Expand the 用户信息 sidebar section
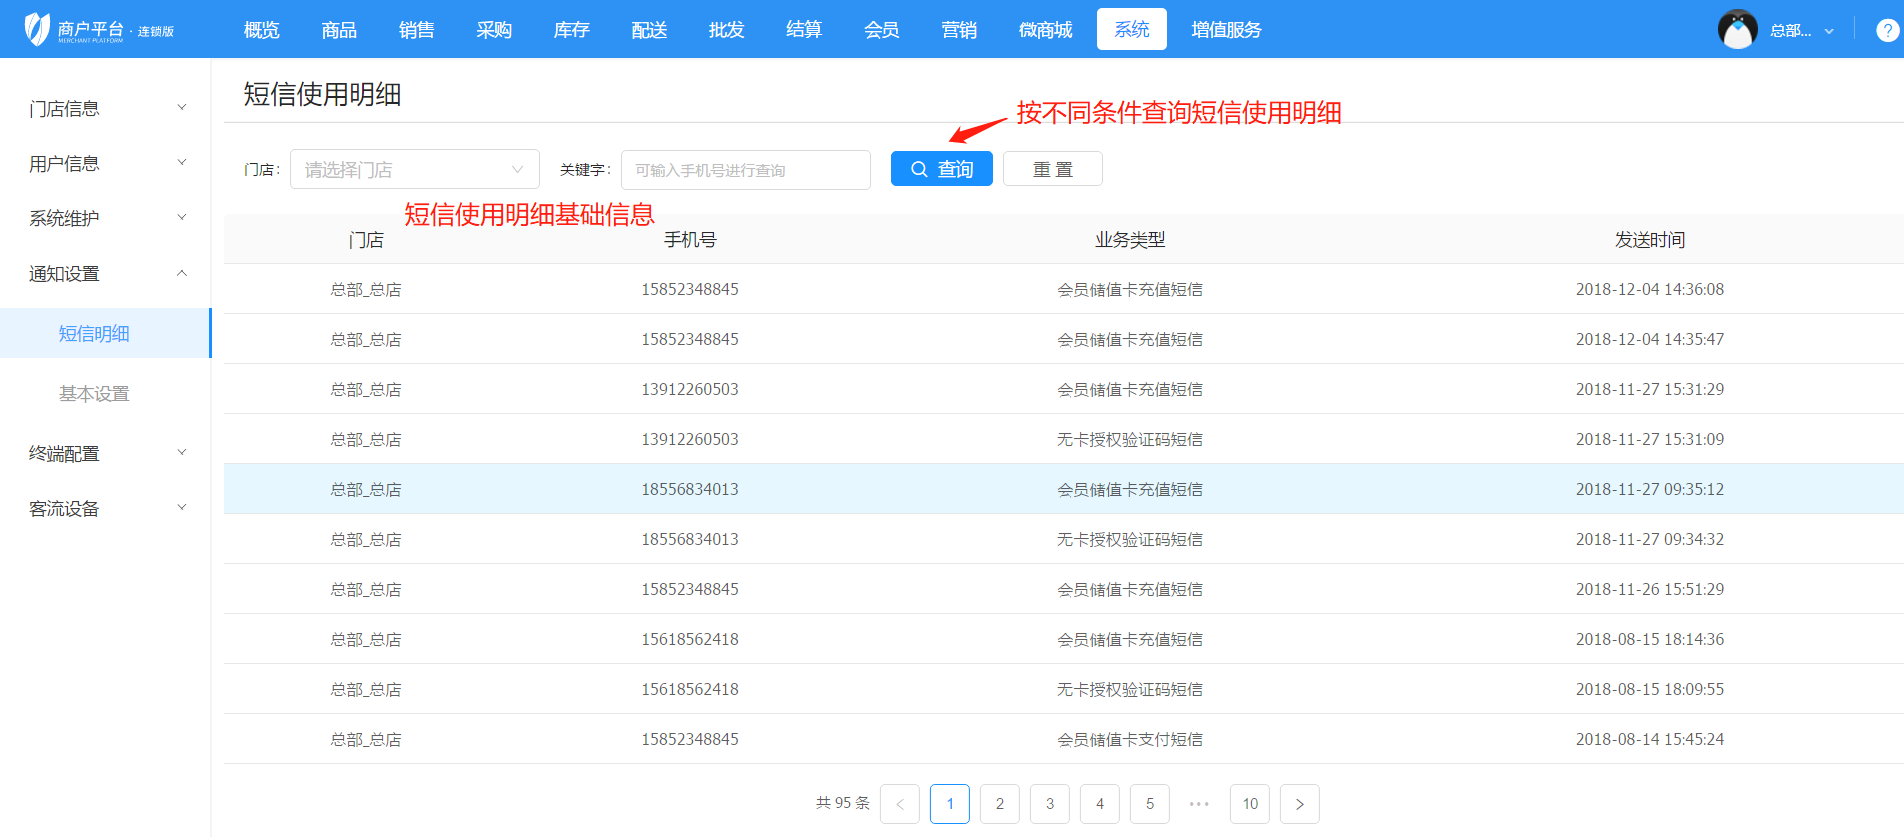The image size is (1904, 837). [105, 163]
